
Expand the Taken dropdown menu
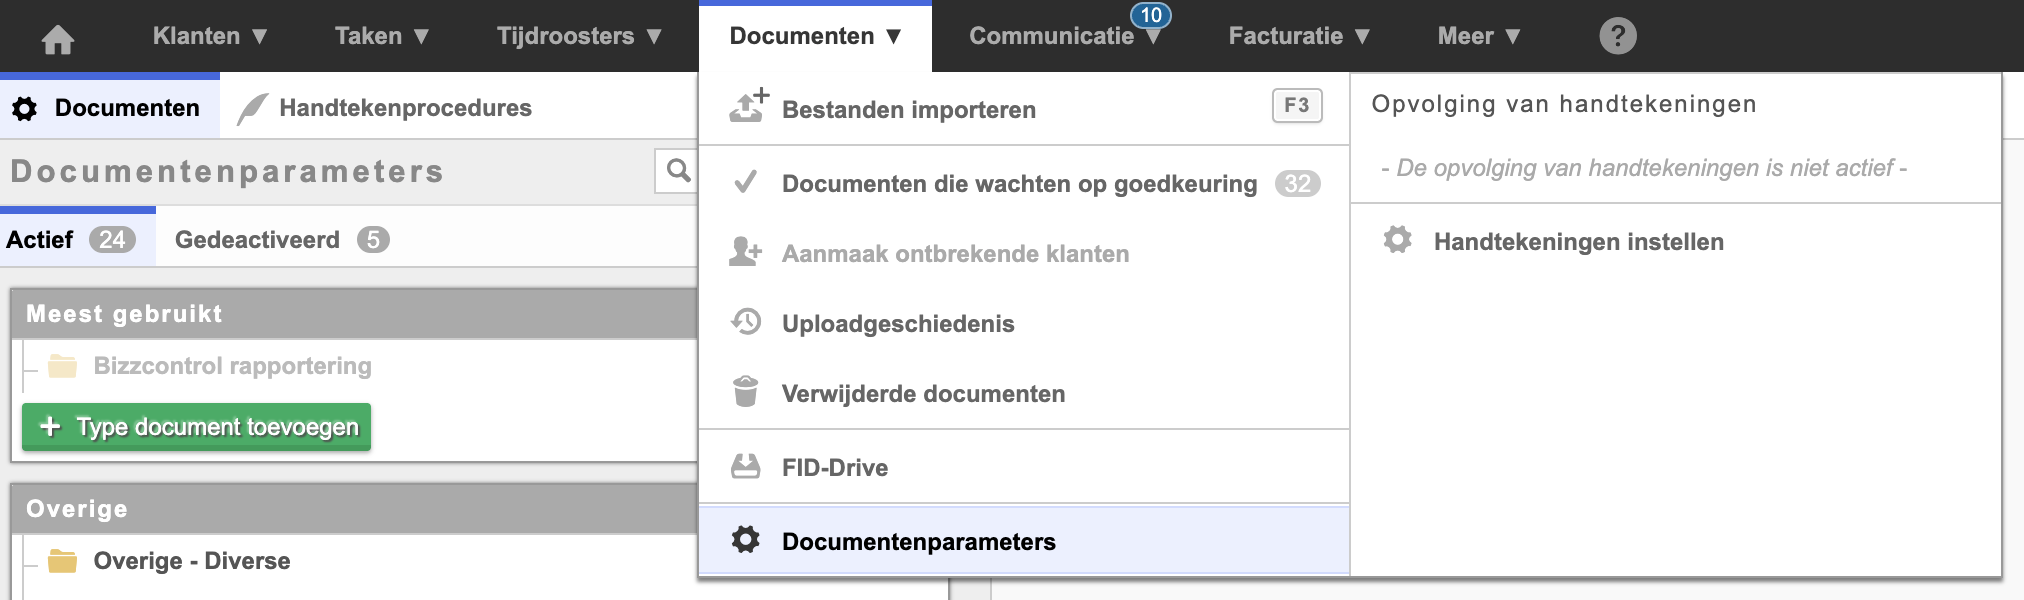(x=382, y=36)
